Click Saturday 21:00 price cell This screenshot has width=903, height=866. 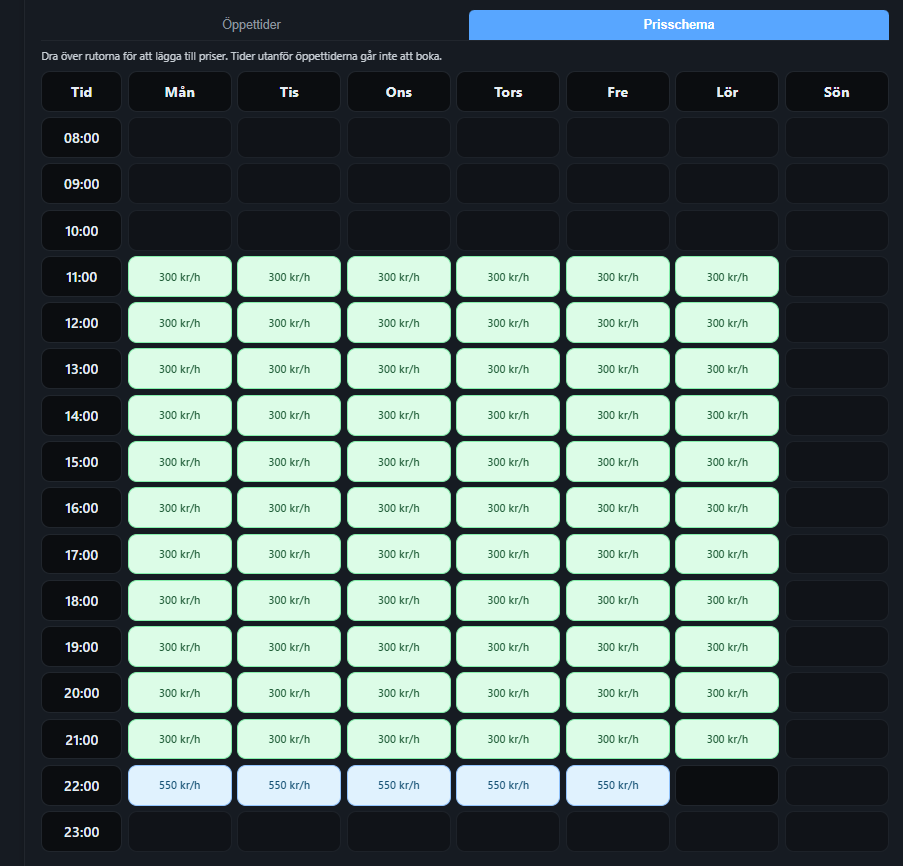click(727, 739)
